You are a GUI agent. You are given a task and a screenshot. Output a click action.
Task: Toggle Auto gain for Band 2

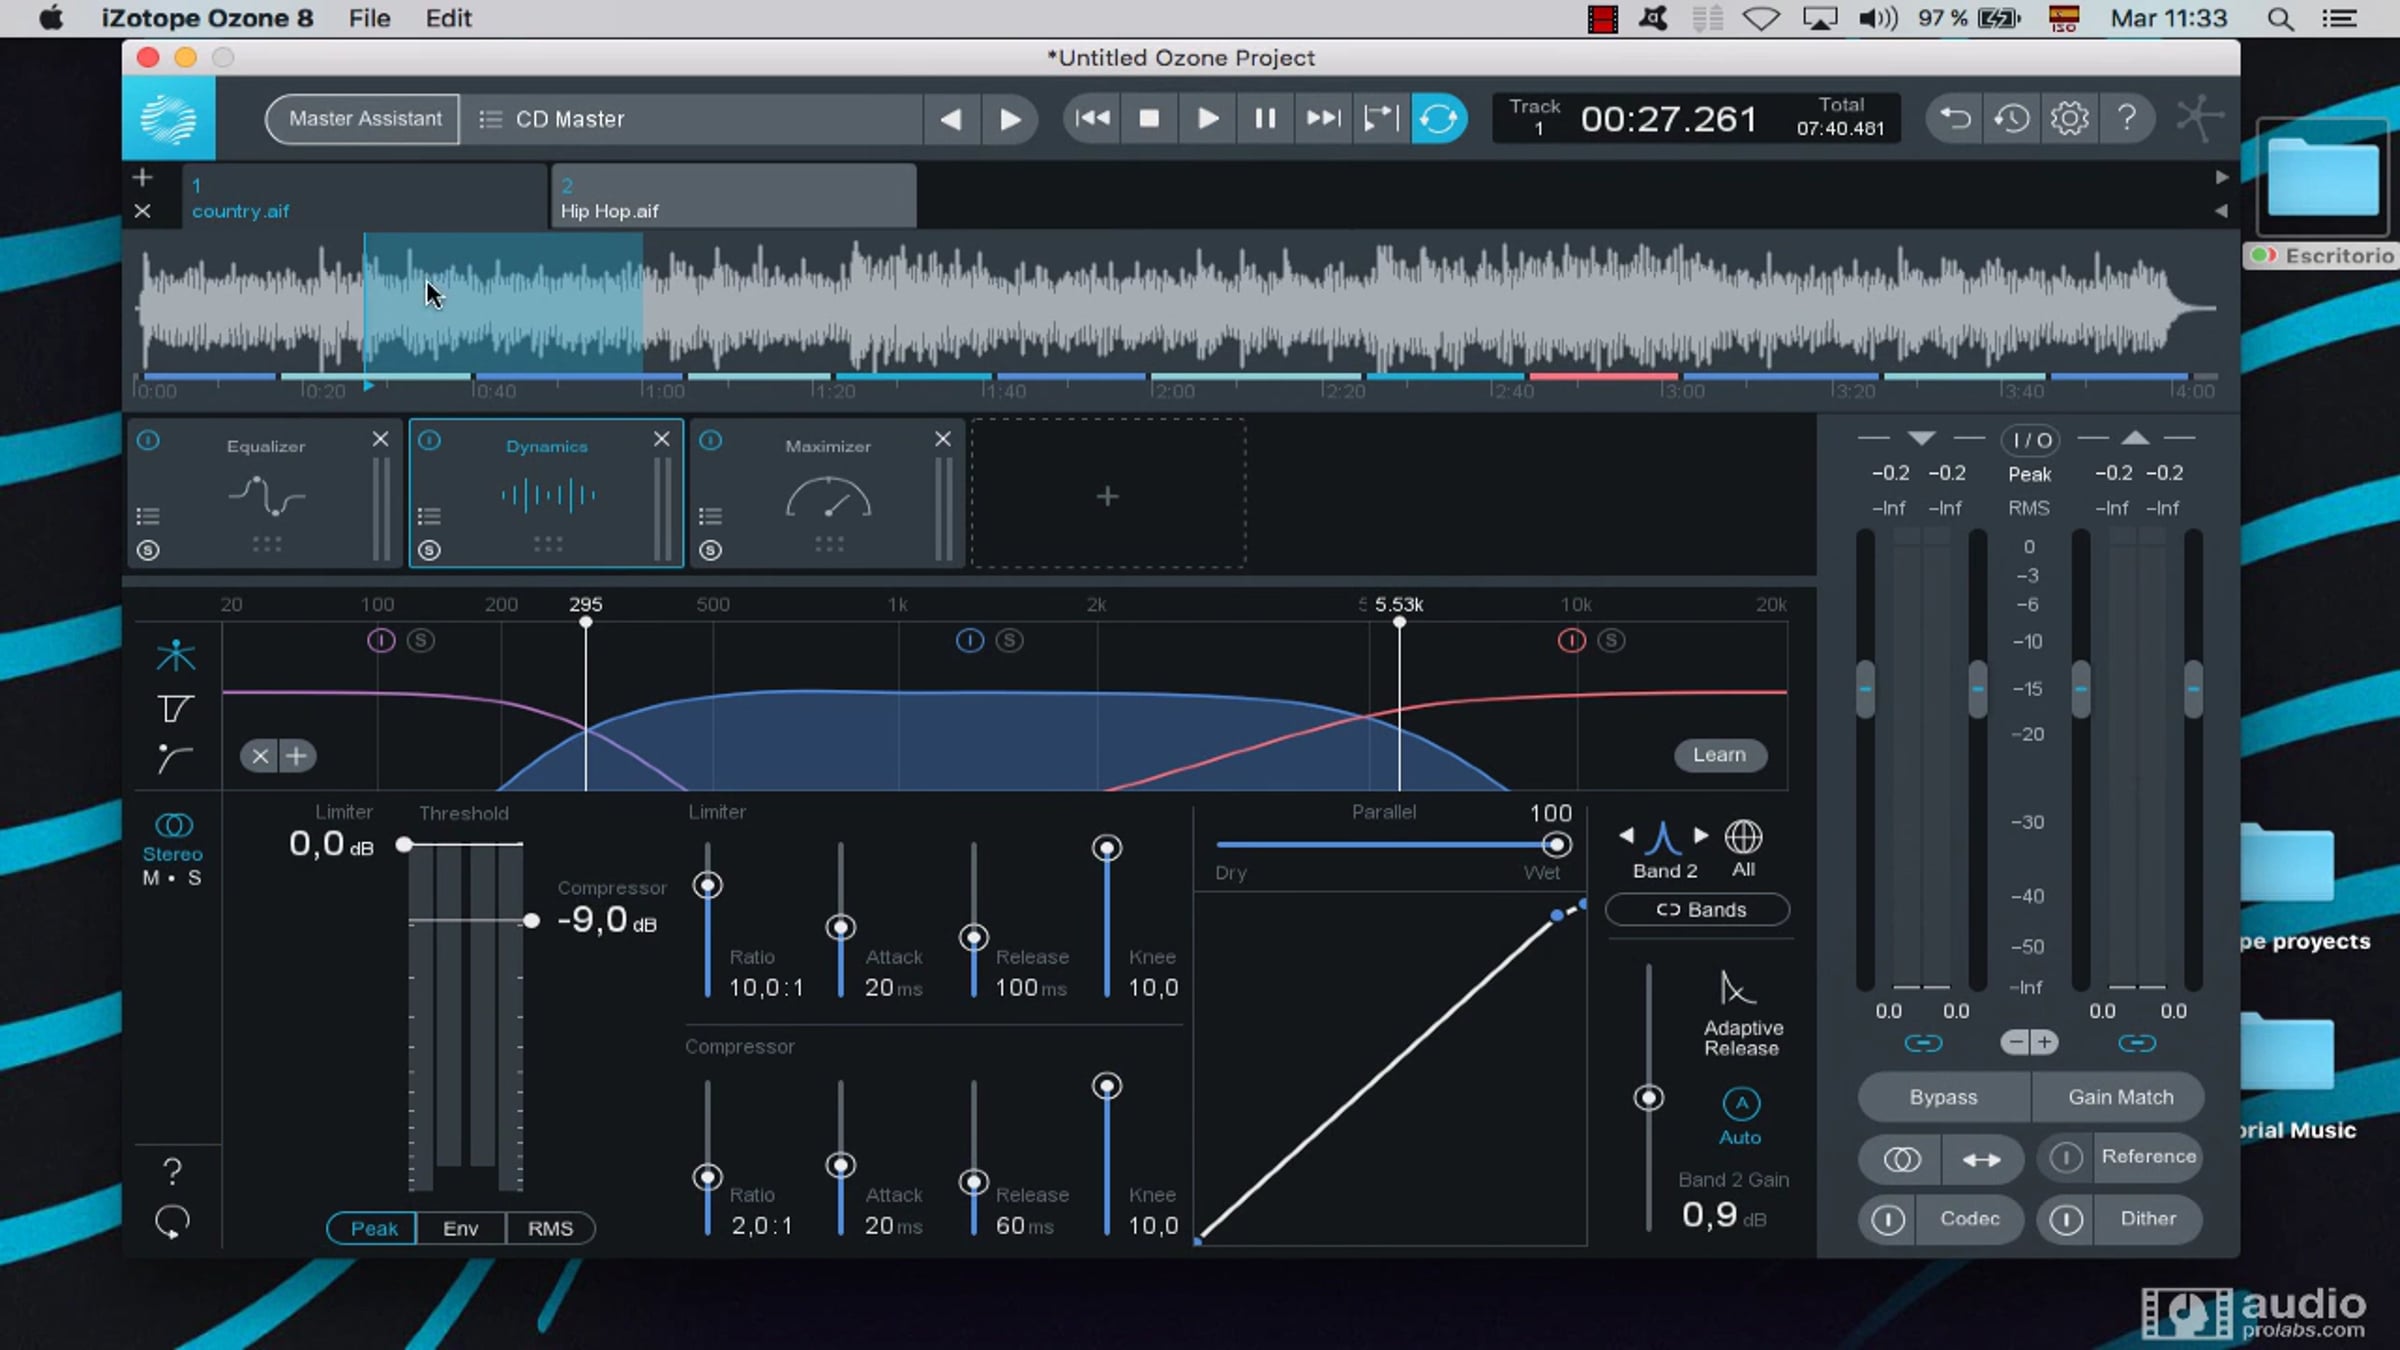point(1741,1105)
